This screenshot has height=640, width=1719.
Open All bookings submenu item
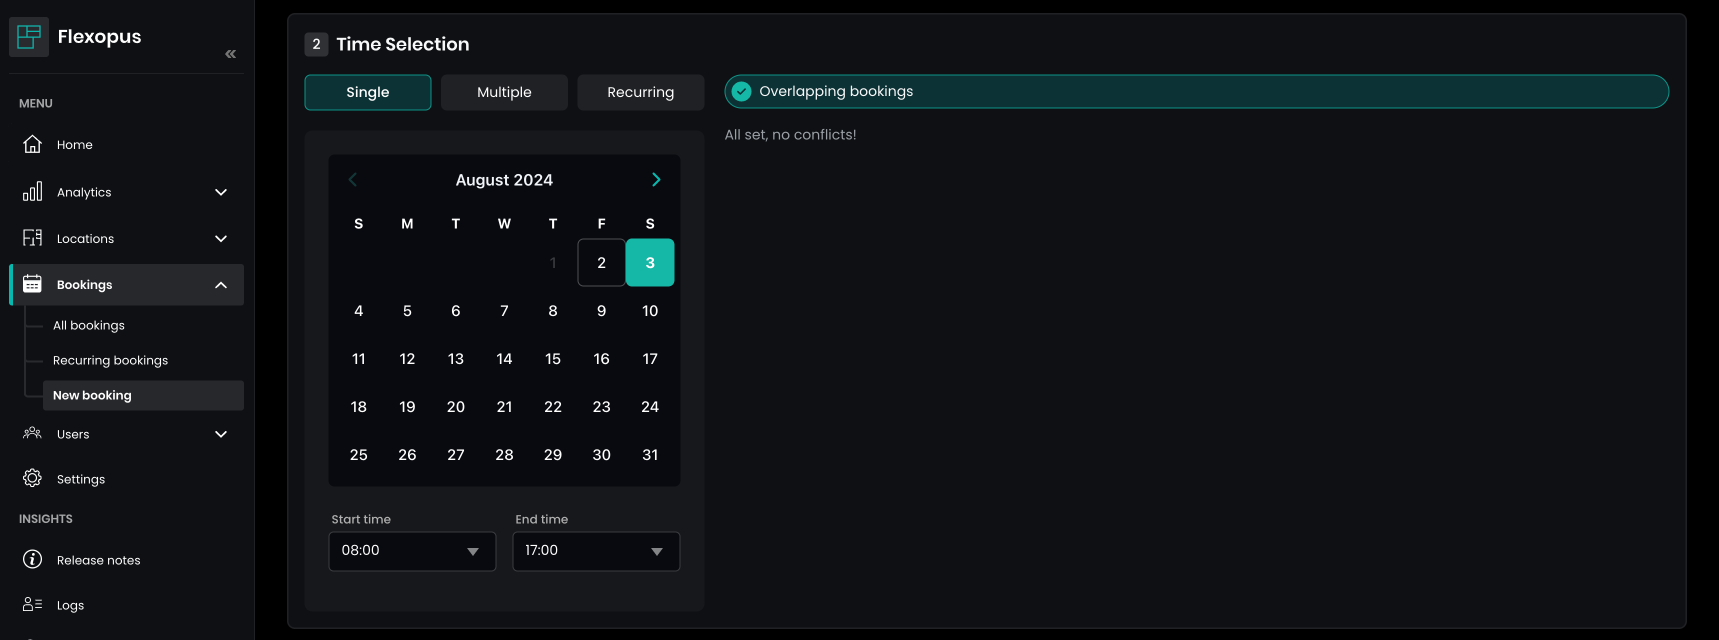tap(89, 326)
